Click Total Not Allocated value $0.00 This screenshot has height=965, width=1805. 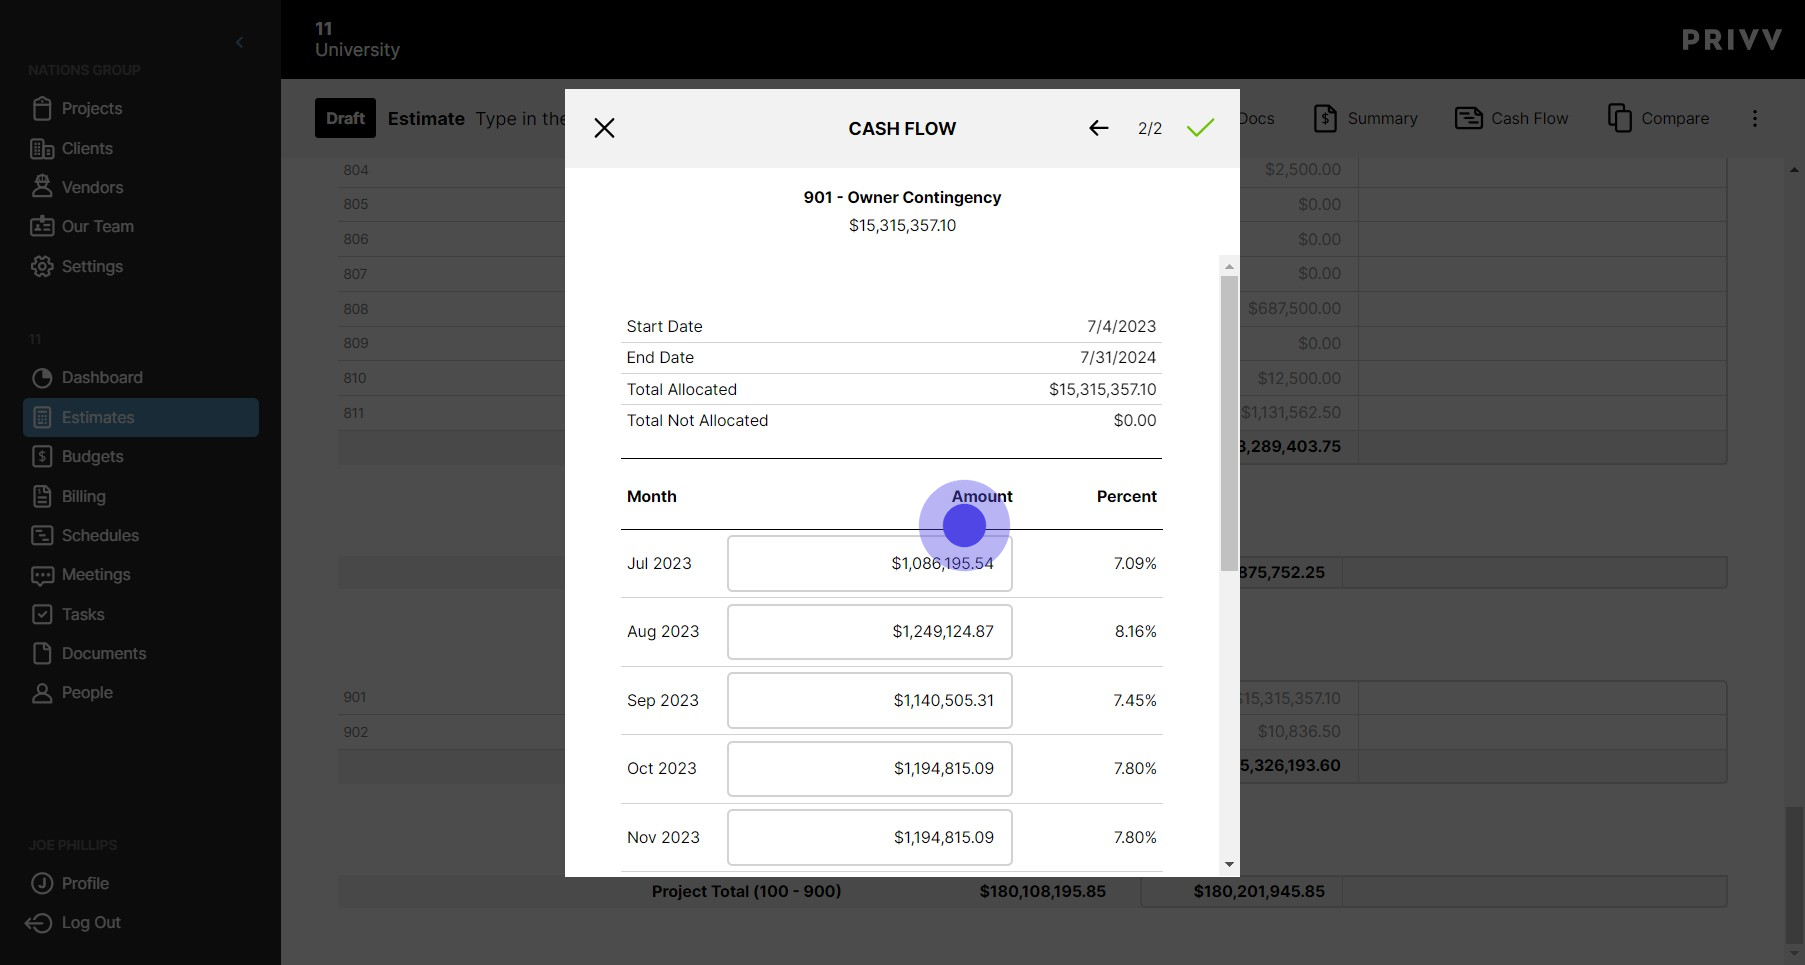pyautogui.click(x=1135, y=420)
